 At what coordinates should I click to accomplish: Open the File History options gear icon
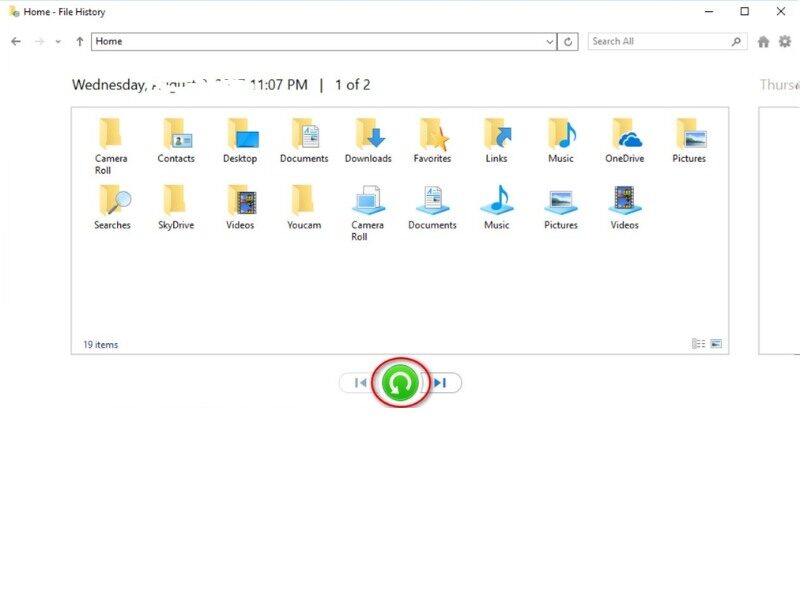point(786,42)
